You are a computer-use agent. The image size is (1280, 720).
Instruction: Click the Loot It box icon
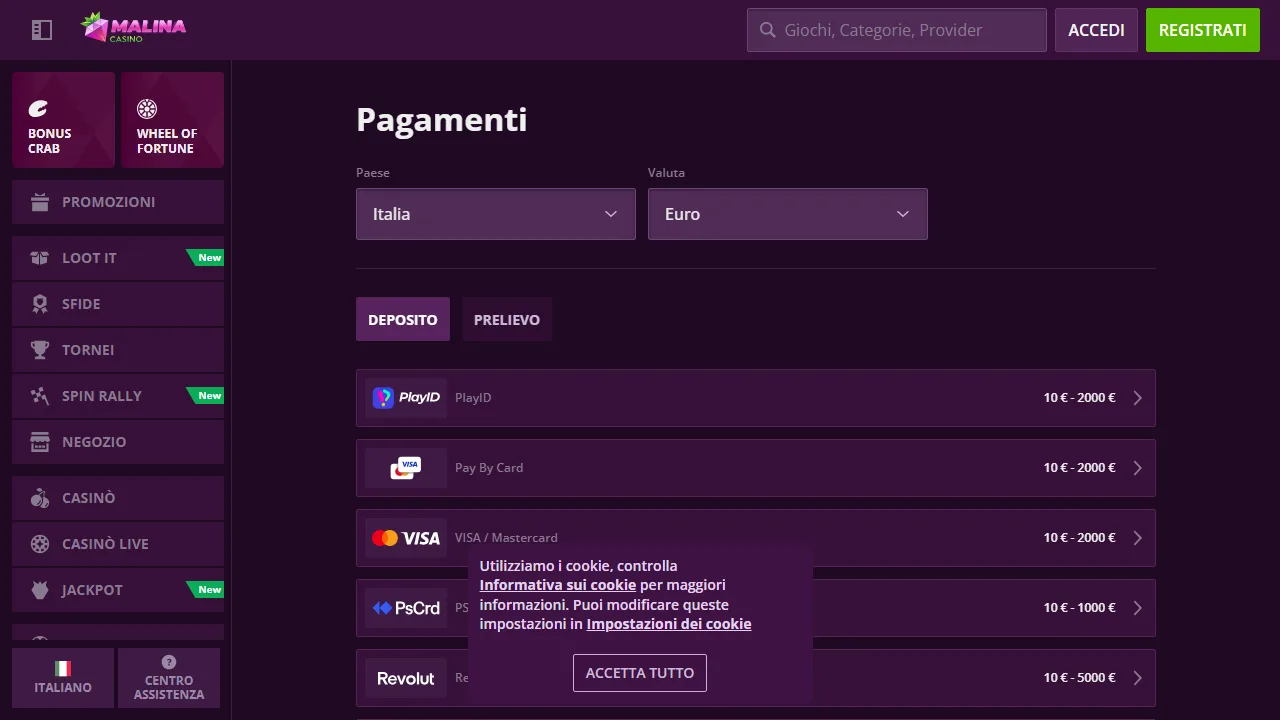coord(40,258)
